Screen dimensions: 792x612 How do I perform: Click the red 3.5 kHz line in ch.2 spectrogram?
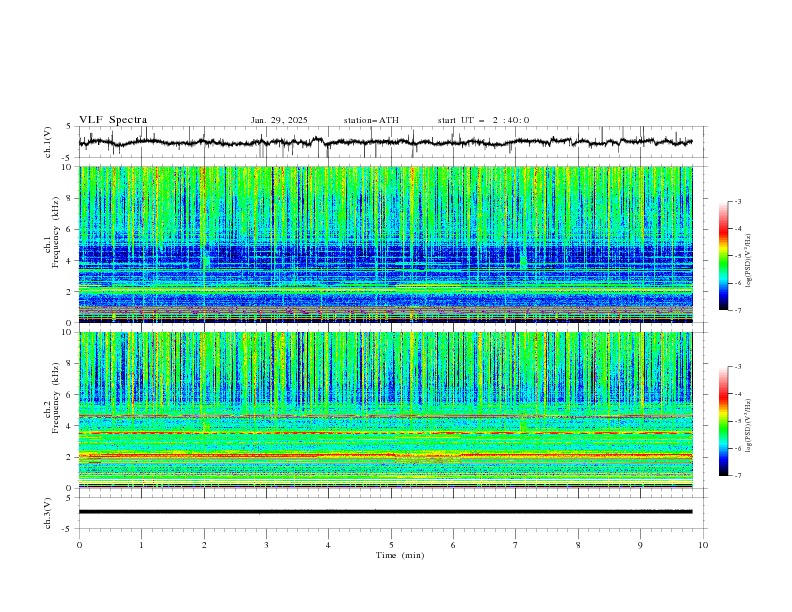coord(386,433)
